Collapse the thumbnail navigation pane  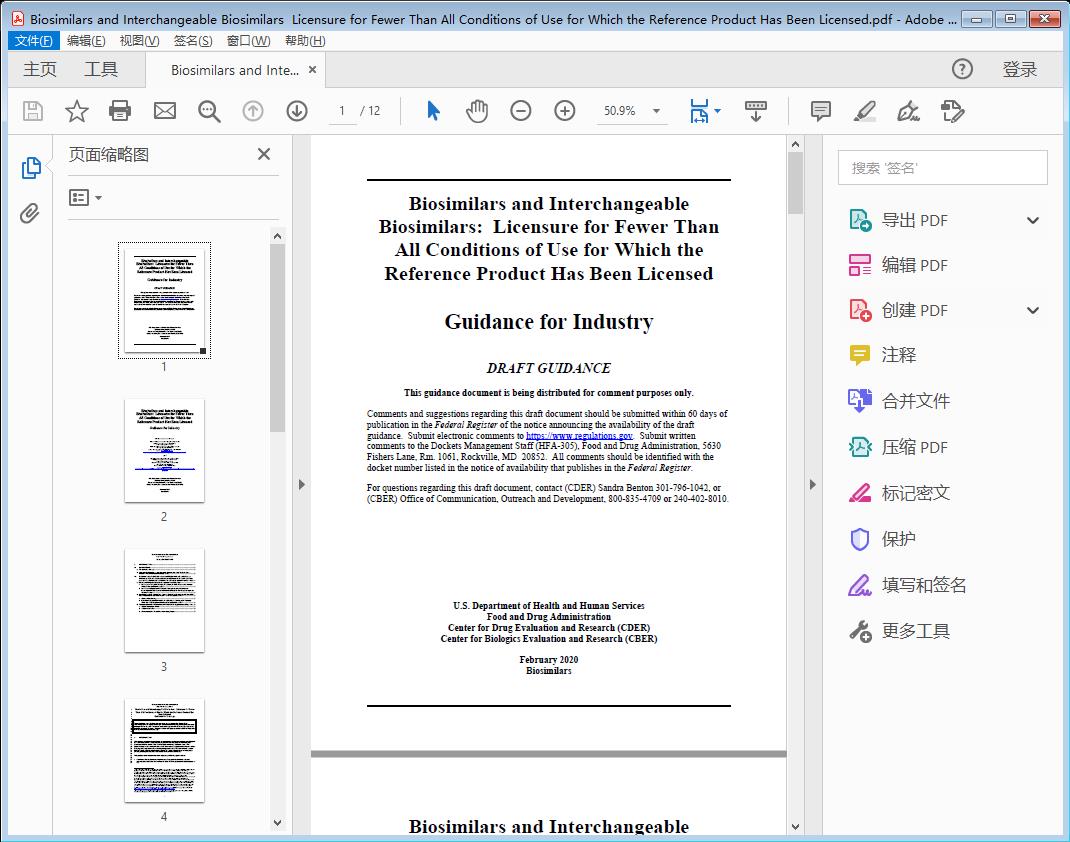(x=263, y=154)
